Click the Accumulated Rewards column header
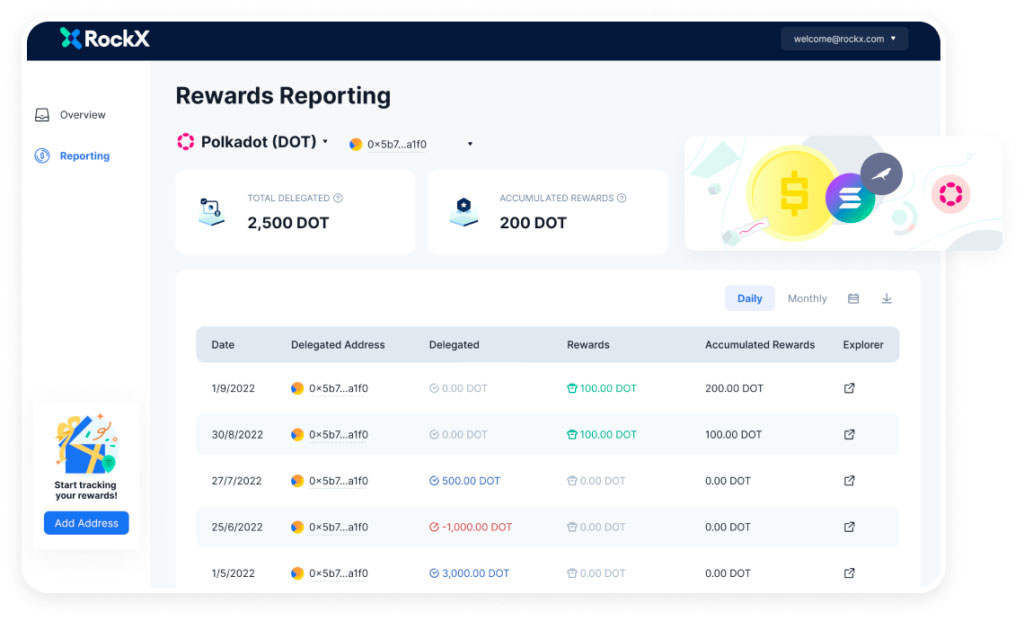This screenshot has height=621, width=1024. (x=760, y=345)
